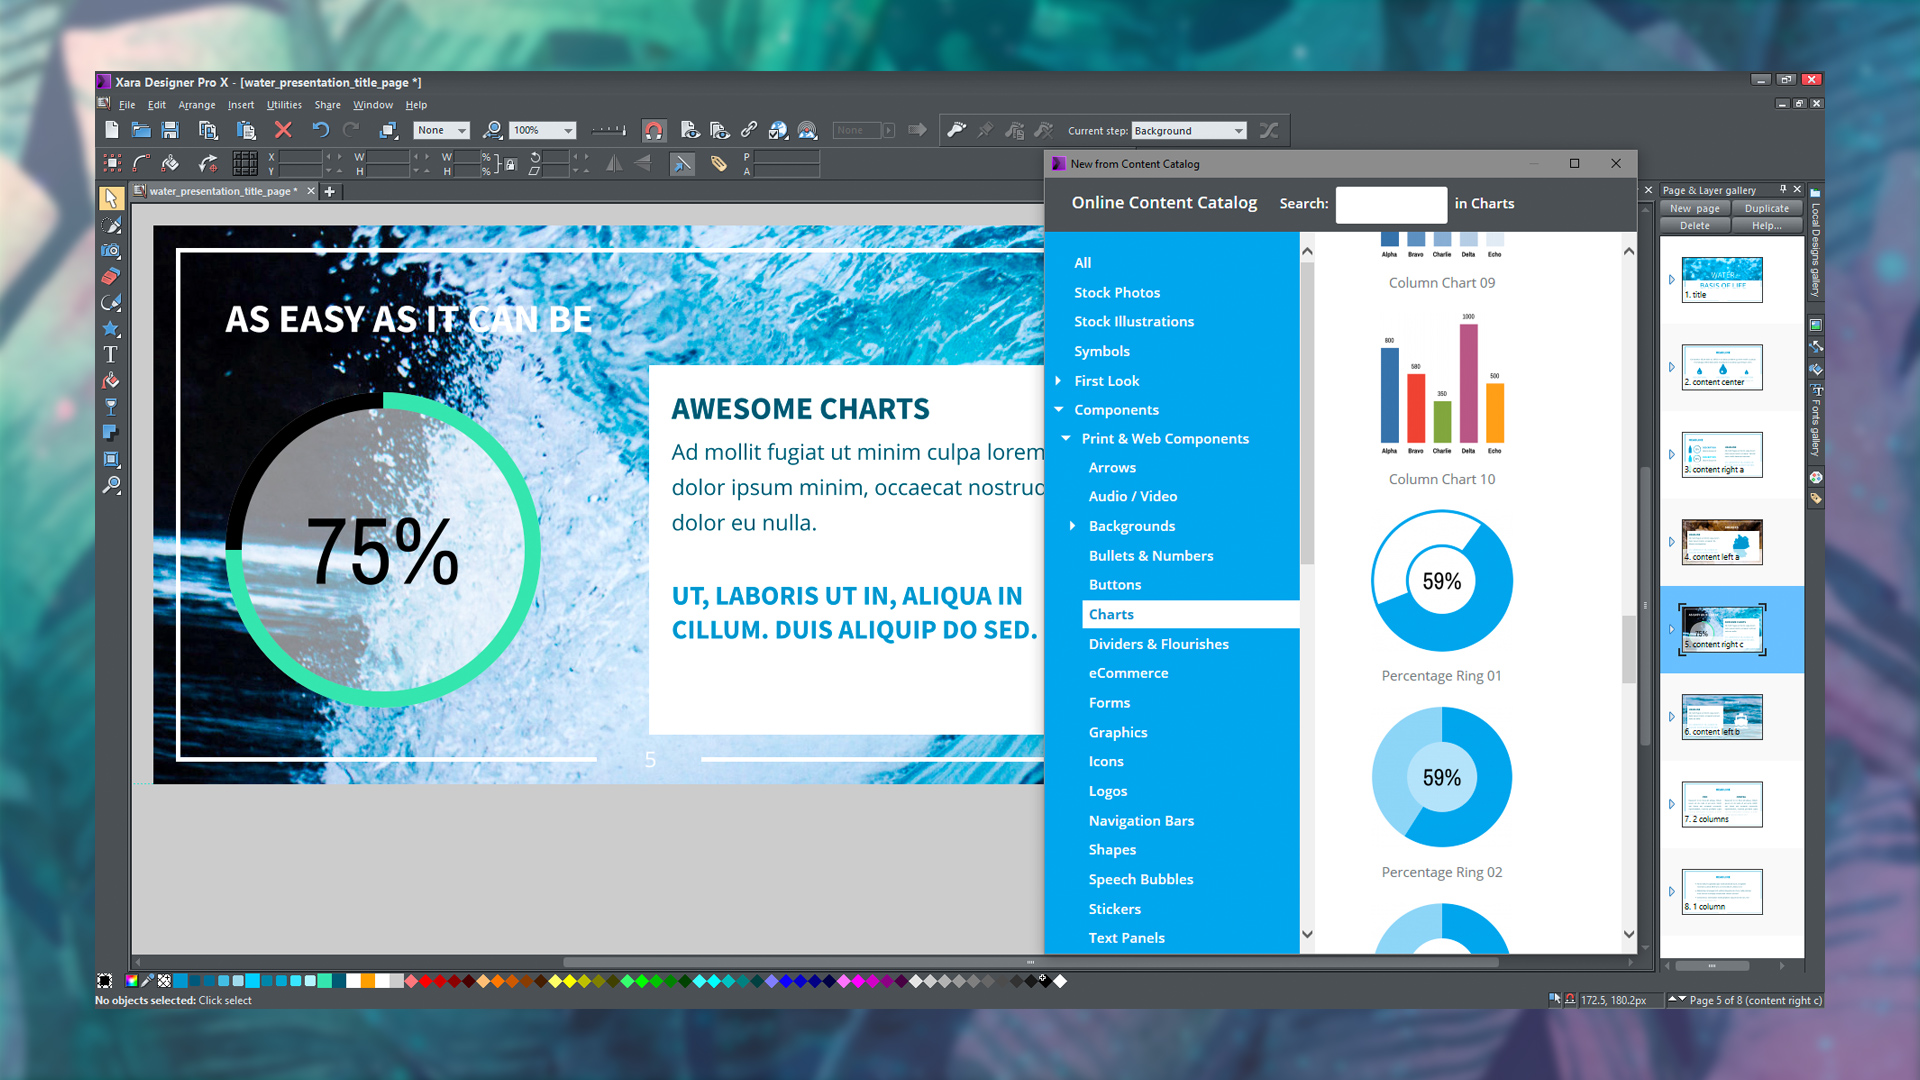The image size is (1920, 1080).
Task: Click the horizontal flip toggle
Action: [x=614, y=163]
